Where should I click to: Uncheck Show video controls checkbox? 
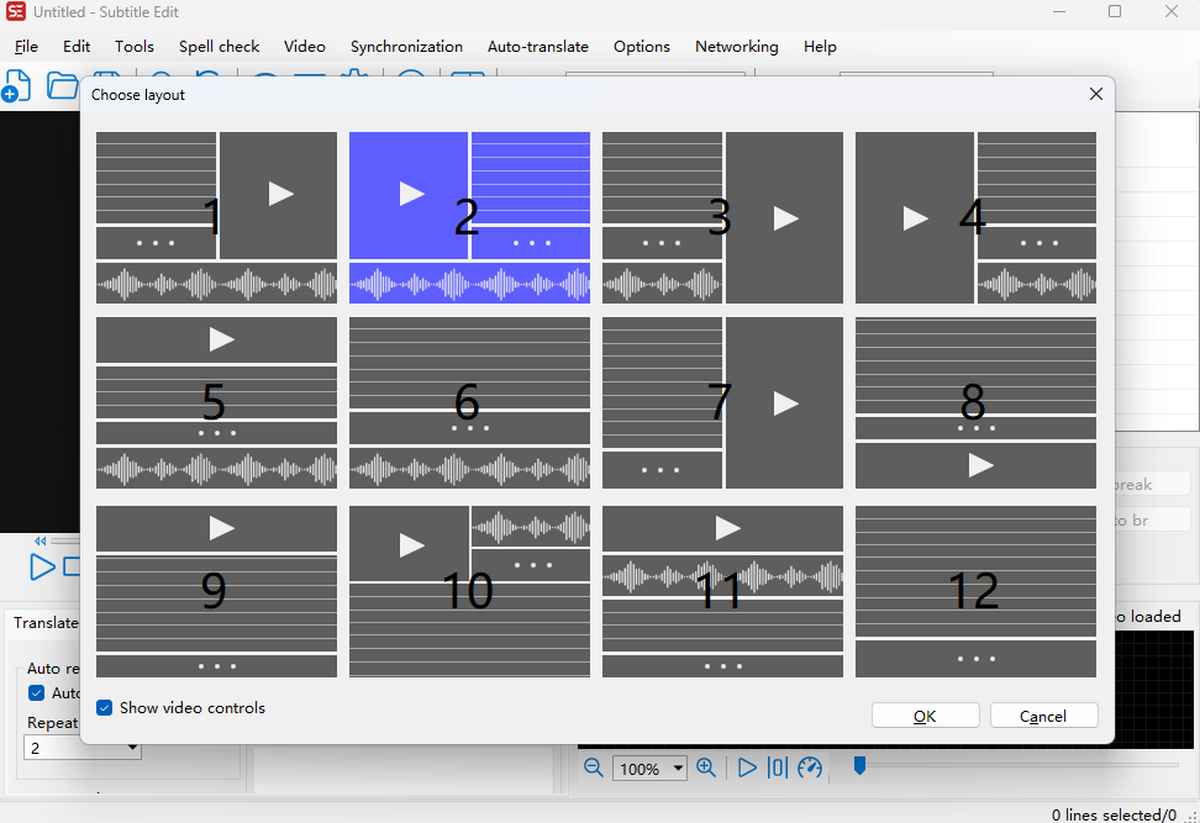[x=104, y=708]
